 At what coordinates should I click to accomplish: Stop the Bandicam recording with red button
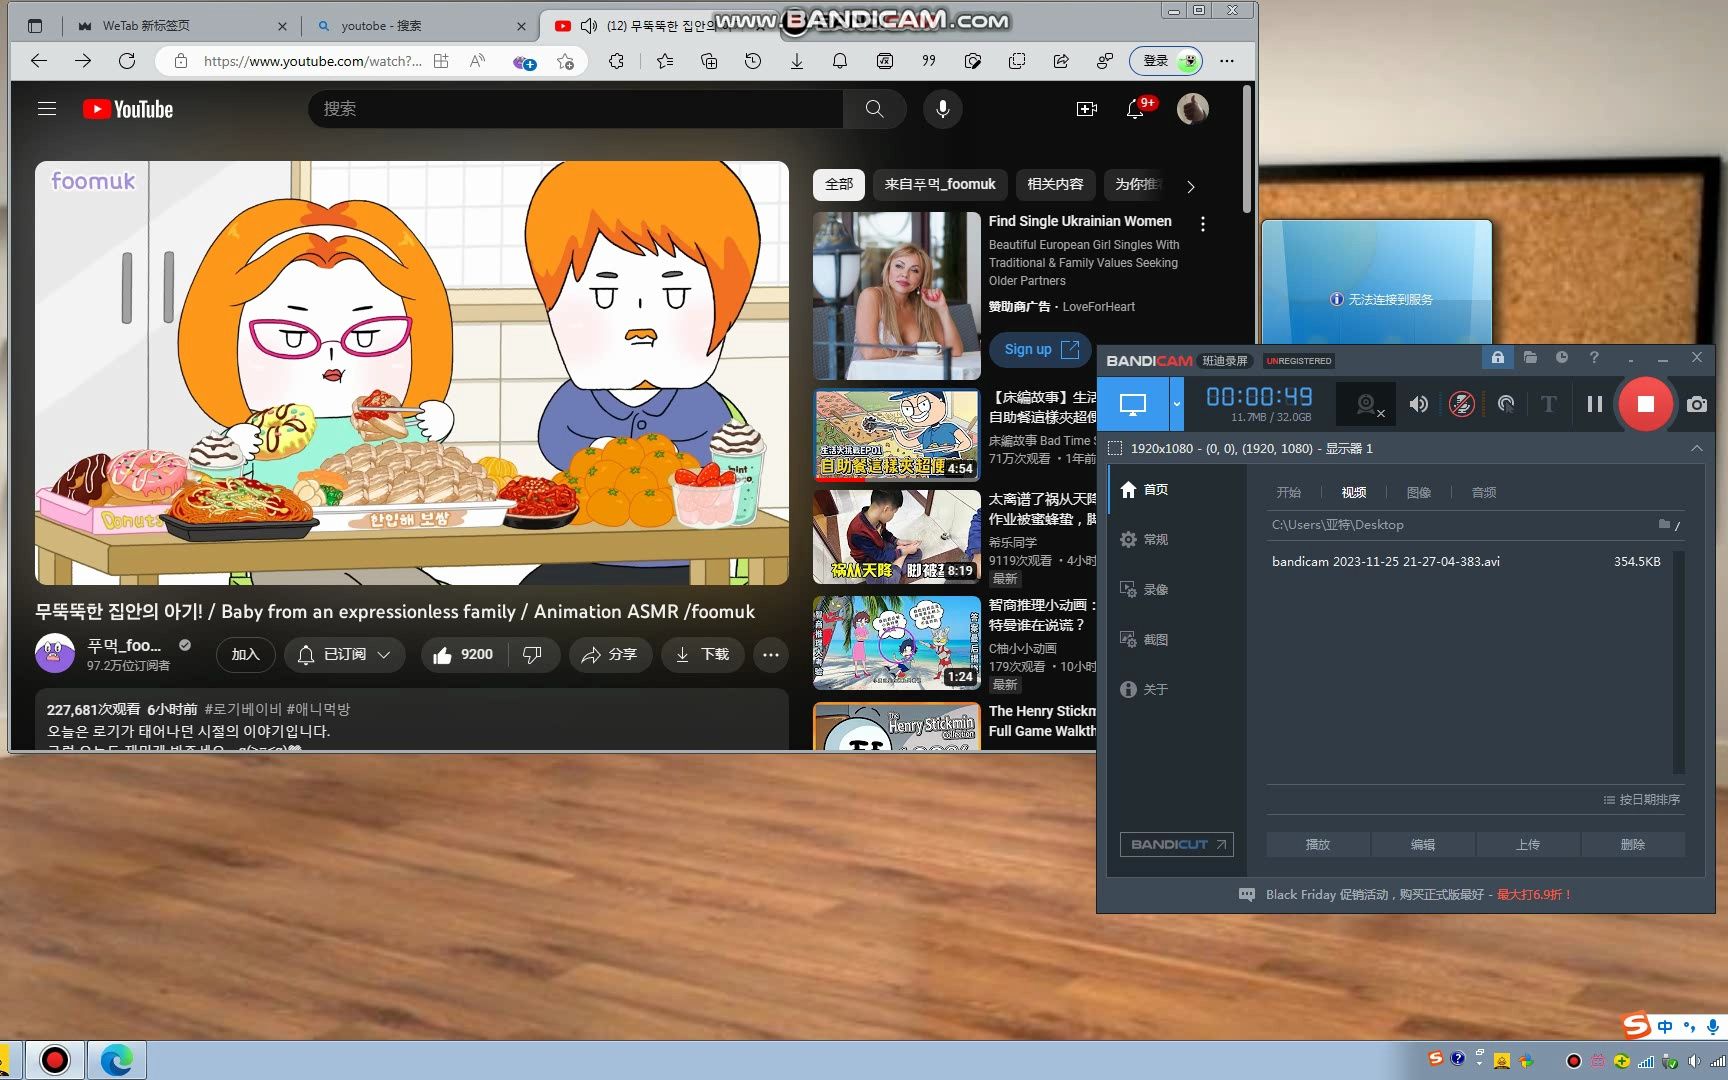click(x=1645, y=404)
